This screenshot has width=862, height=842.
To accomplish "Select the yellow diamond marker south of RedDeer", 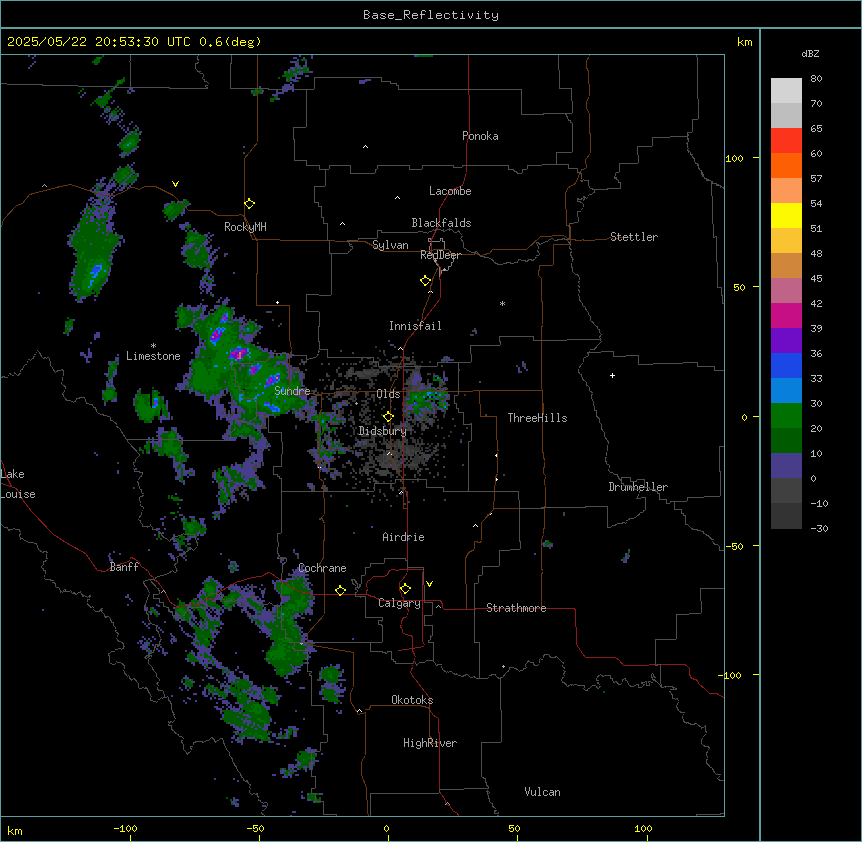I will [426, 281].
